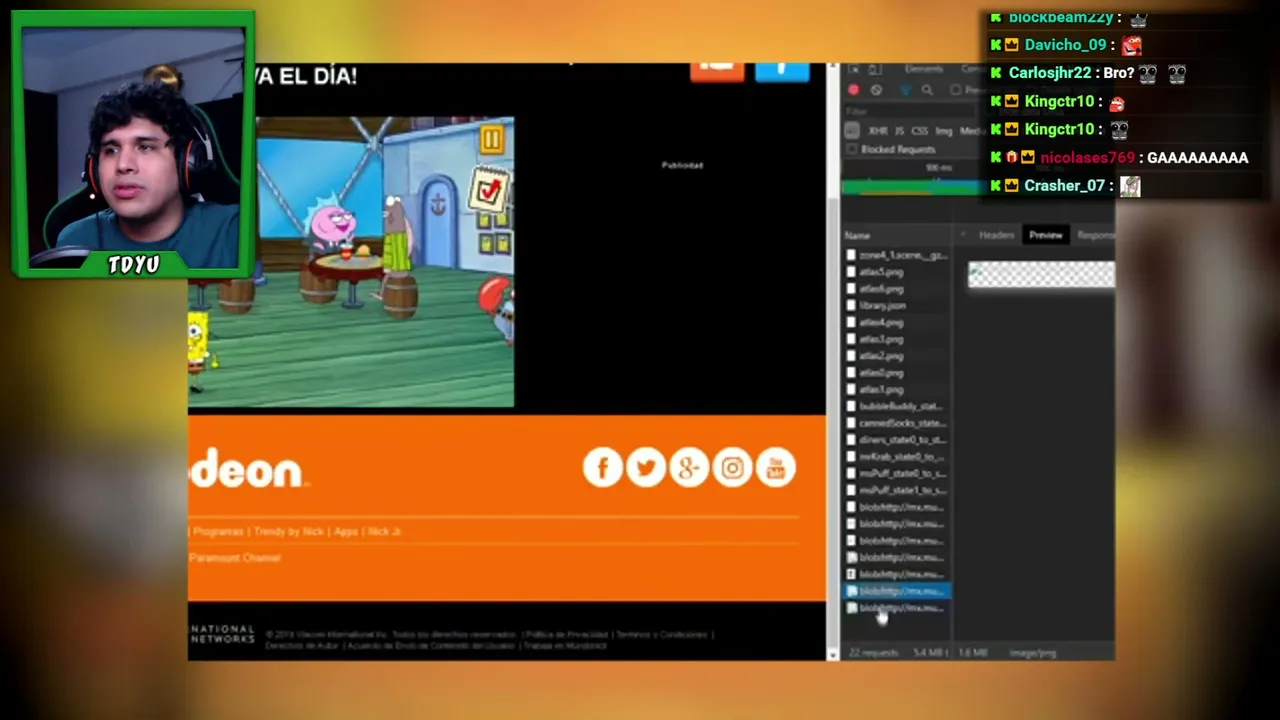Click the Carlosjhr22 username in chat
Image resolution: width=1280 pixels, height=720 pixels.
tap(1050, 73)
